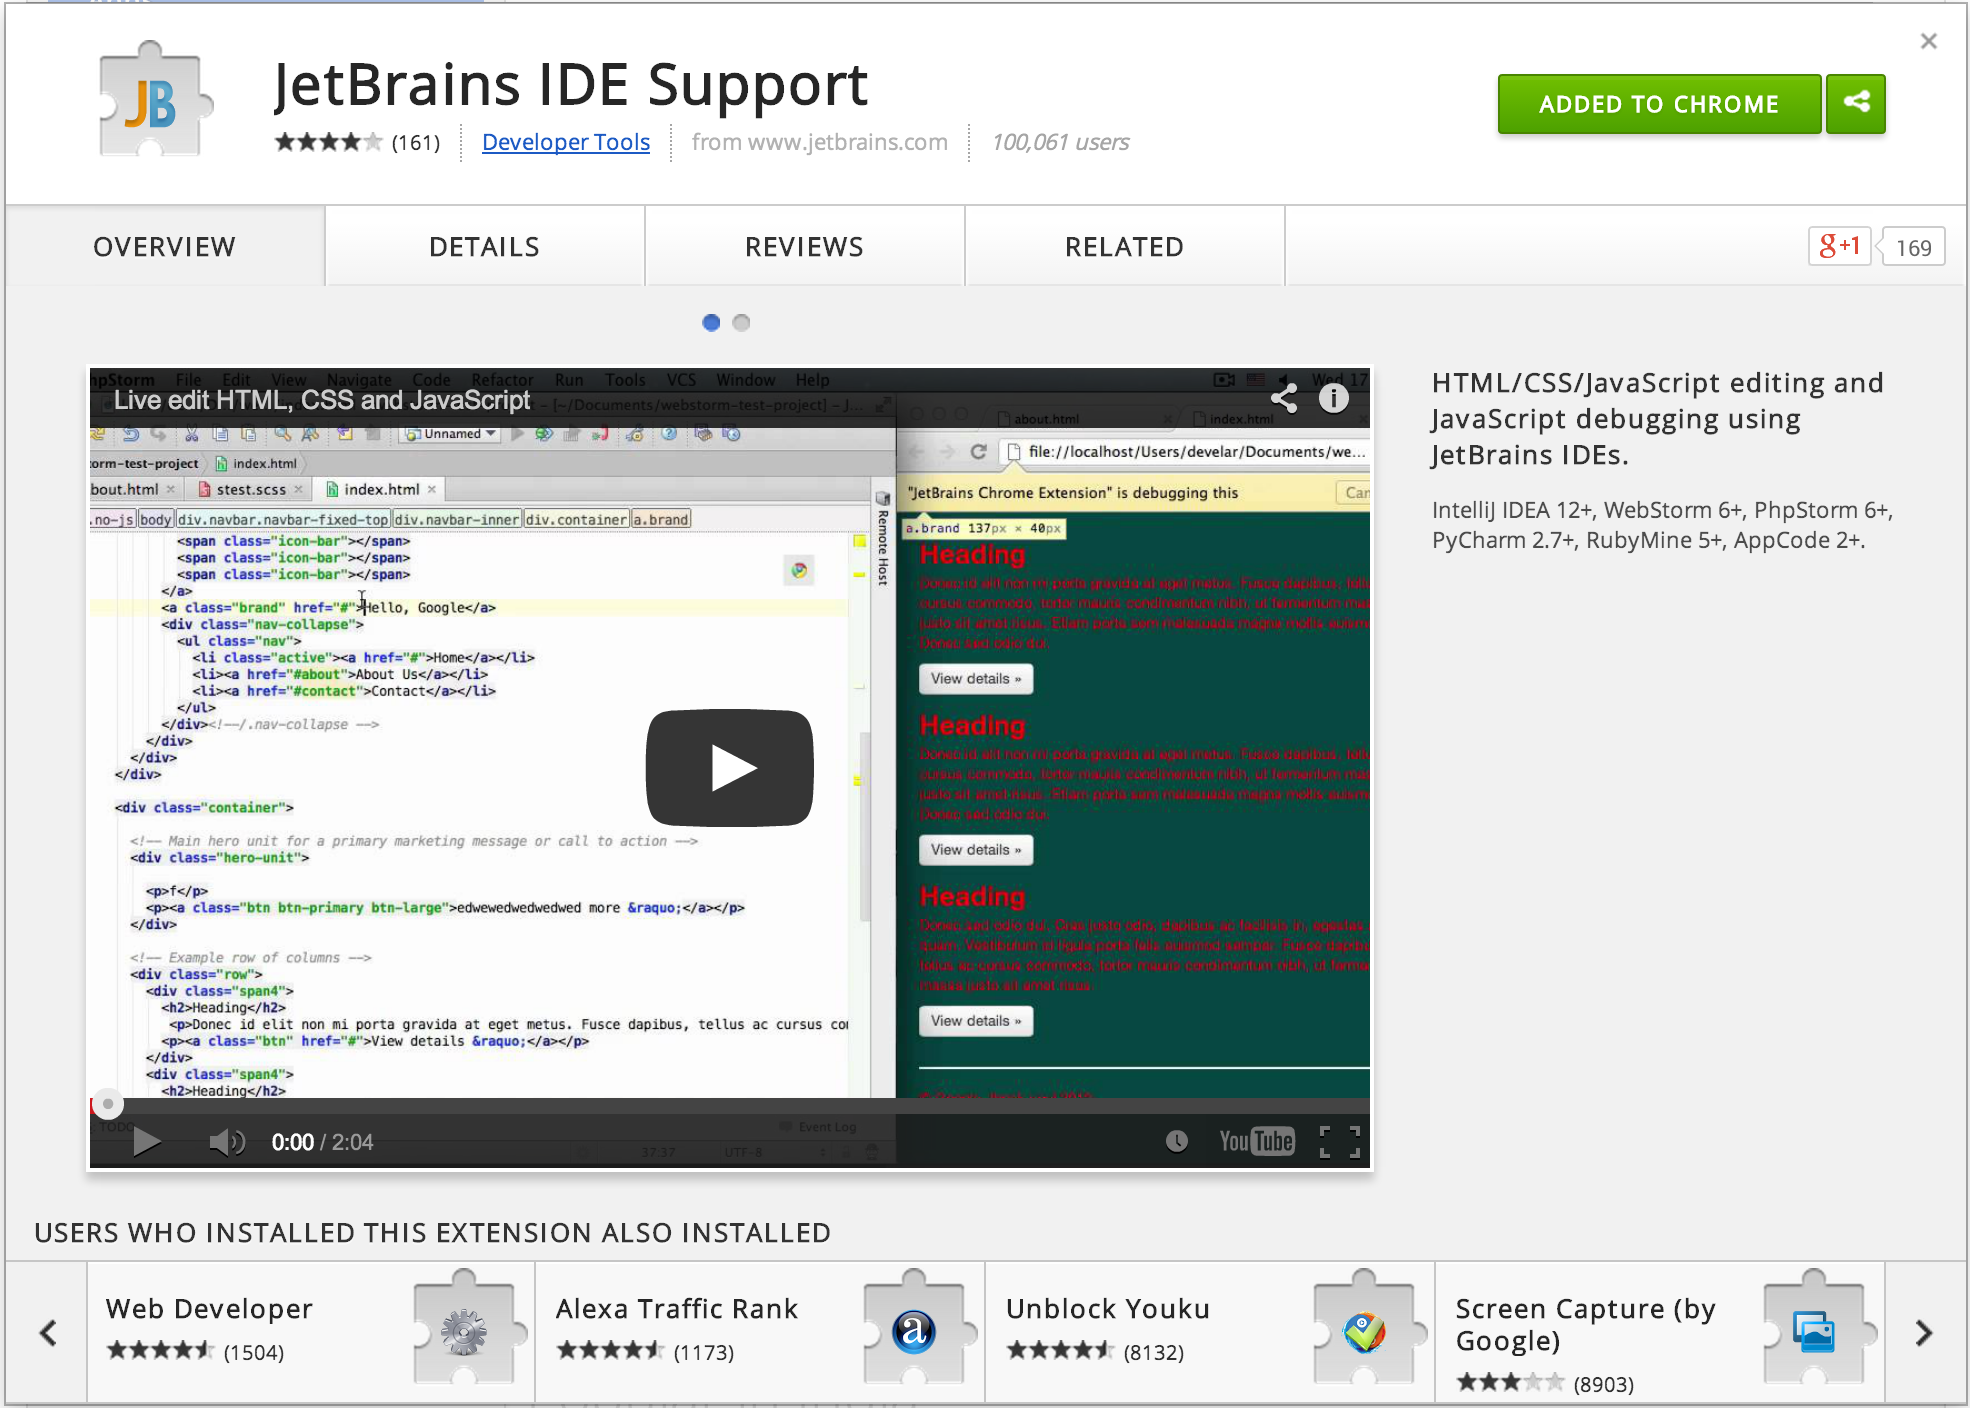1970x1408 pixels.
Task: Click the green share button
Action: 1855,103
